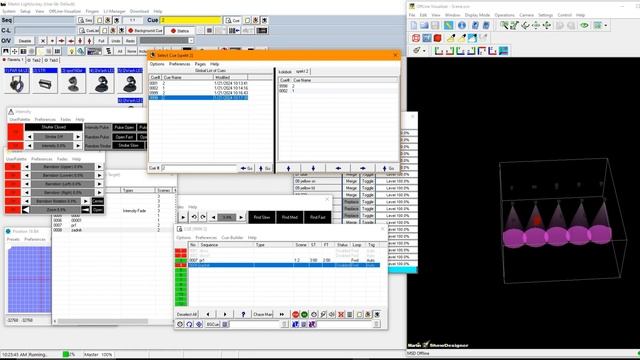
Task: Click the red X delete icon in Cuelist toolbar
Action: (x=341, y=314)
